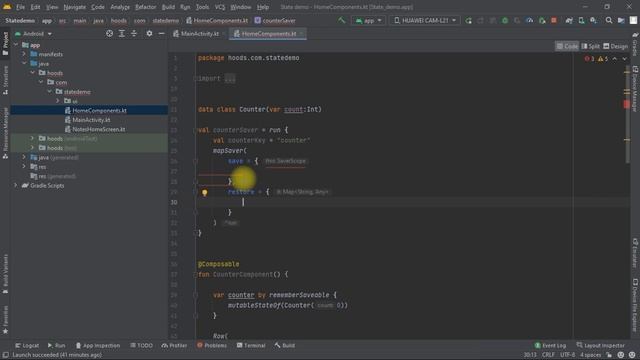Toggle the Device File Explorer stripe button

point(635,305)
